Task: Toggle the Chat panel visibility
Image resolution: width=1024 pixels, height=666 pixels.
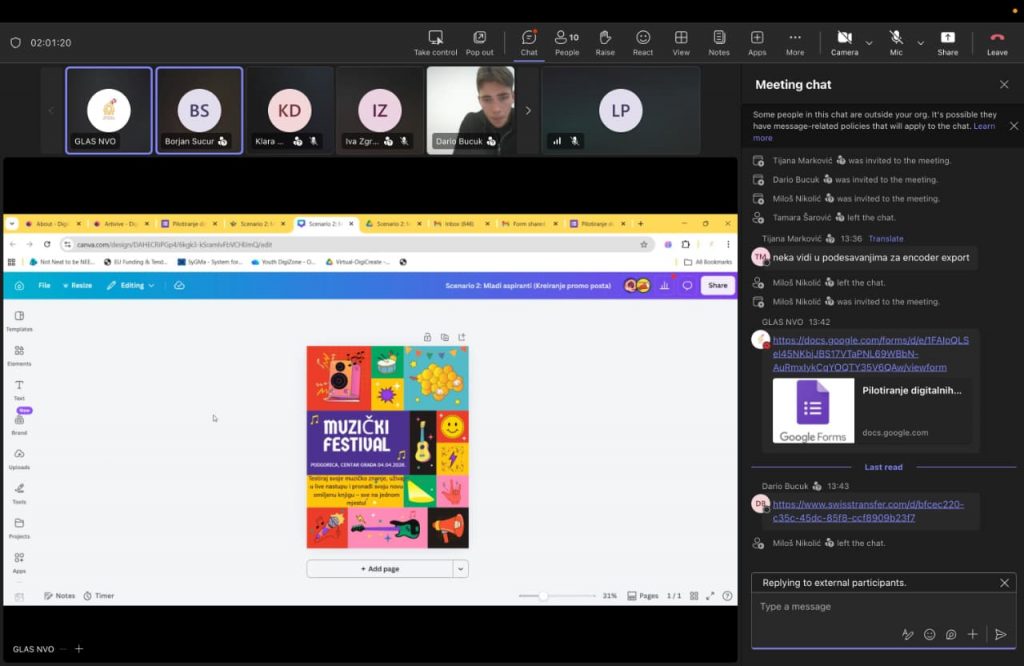Action: [x=529, y=42]
